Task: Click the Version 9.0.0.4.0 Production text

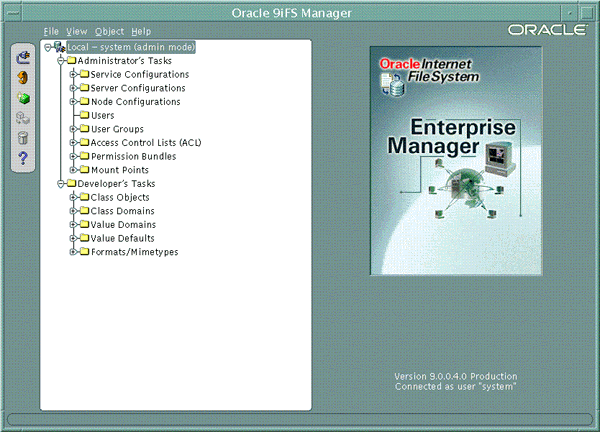Action: pyautogui.click(x=456, y=376)
